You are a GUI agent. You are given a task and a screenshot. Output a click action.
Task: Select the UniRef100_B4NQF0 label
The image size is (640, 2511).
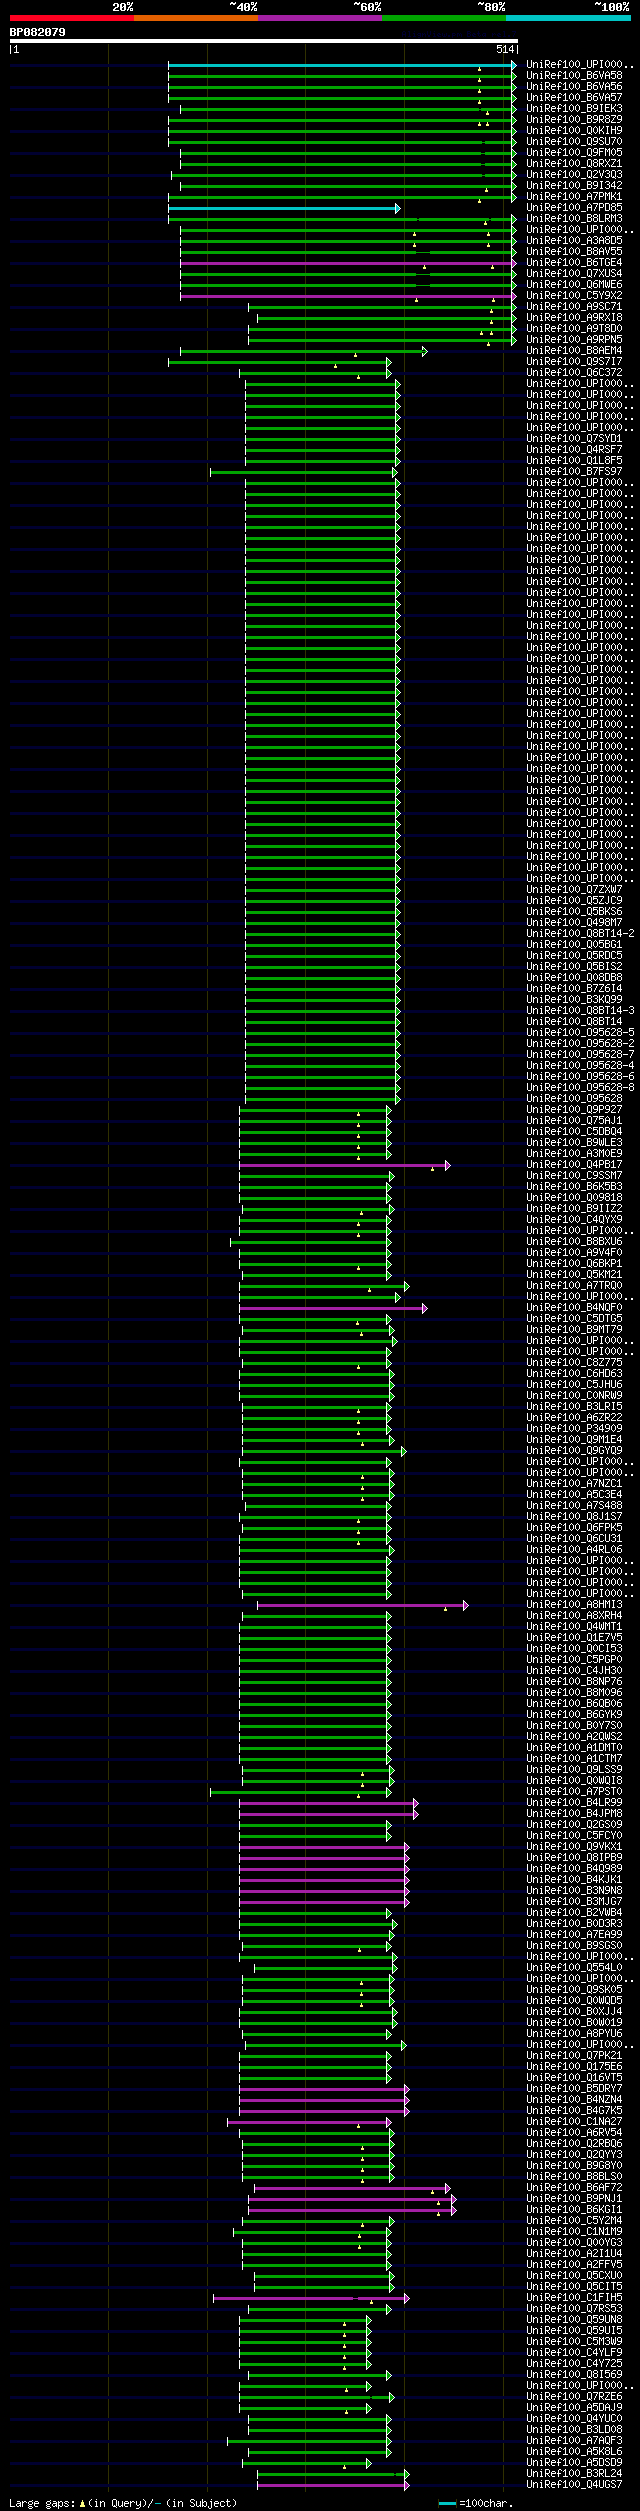click(574, 1308)
